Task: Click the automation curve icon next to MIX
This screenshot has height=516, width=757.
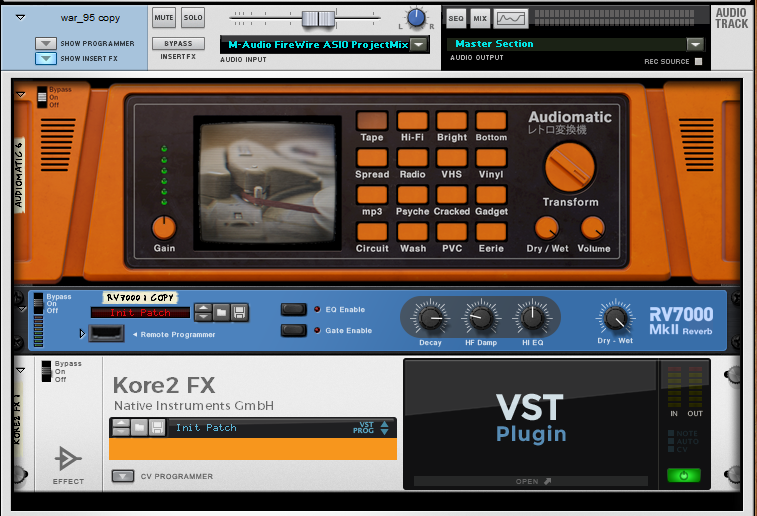Action: (x=511, y=19)
